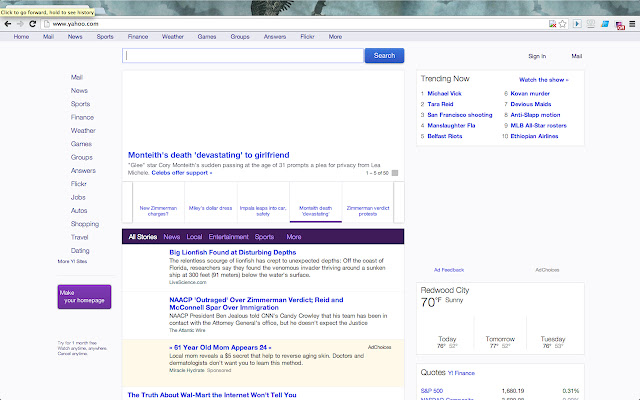The height and width of the screenshot is (400, 640).
Task: Click the browser forward arrow
Action: click(20, 22)
